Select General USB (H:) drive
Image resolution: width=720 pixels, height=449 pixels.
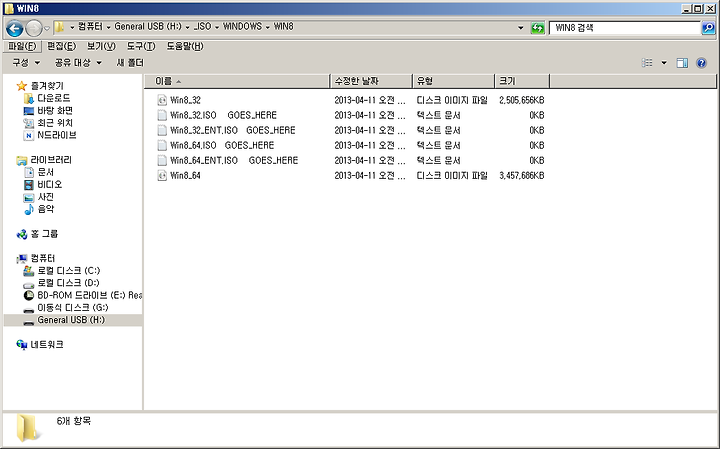[71, 320]
